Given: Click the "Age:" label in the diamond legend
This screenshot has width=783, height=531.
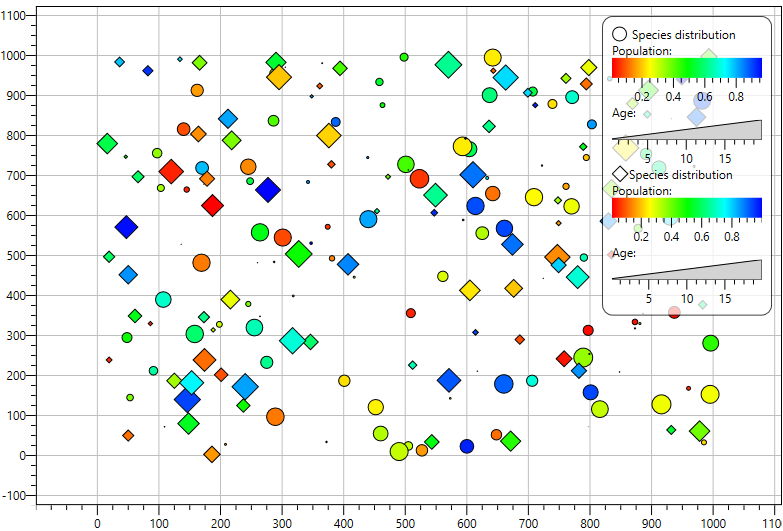Looking at the screenshot, I should click(624, 253).
